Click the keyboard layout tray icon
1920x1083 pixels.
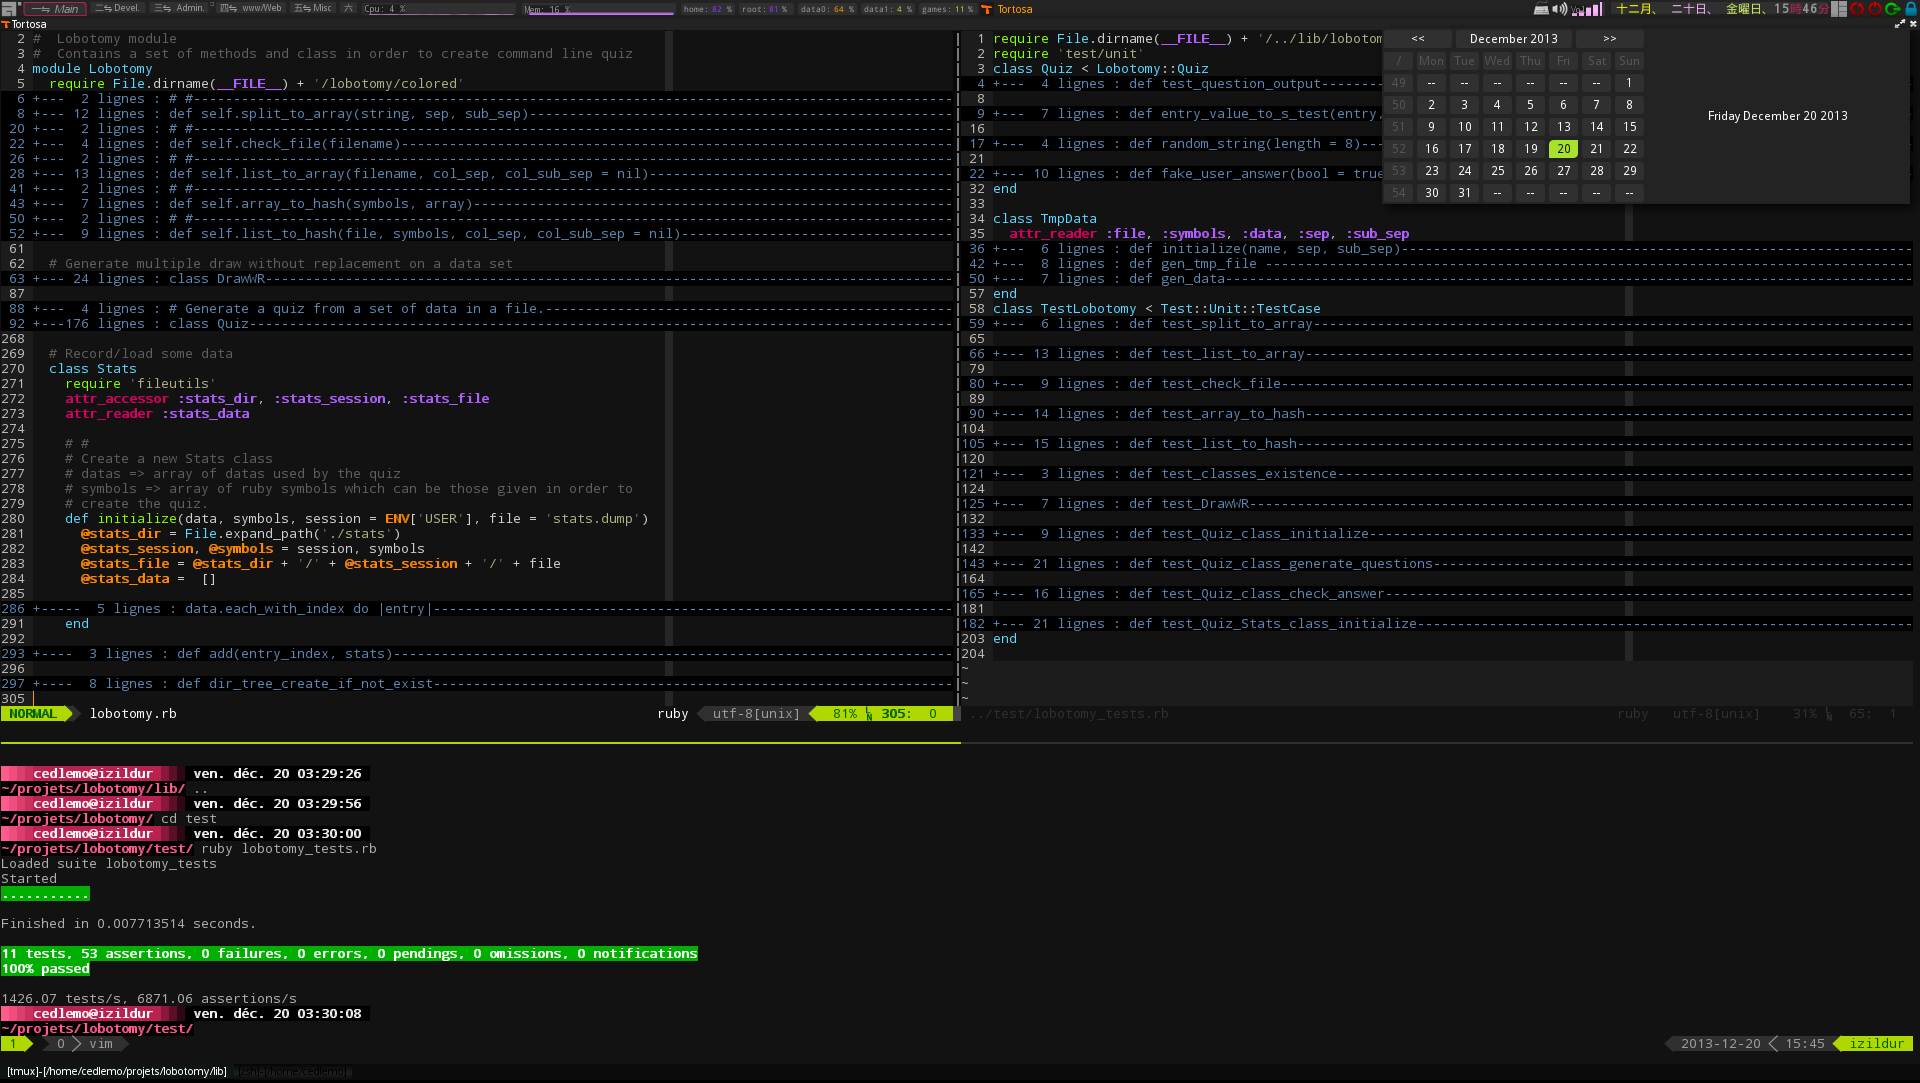[1541, 9]
